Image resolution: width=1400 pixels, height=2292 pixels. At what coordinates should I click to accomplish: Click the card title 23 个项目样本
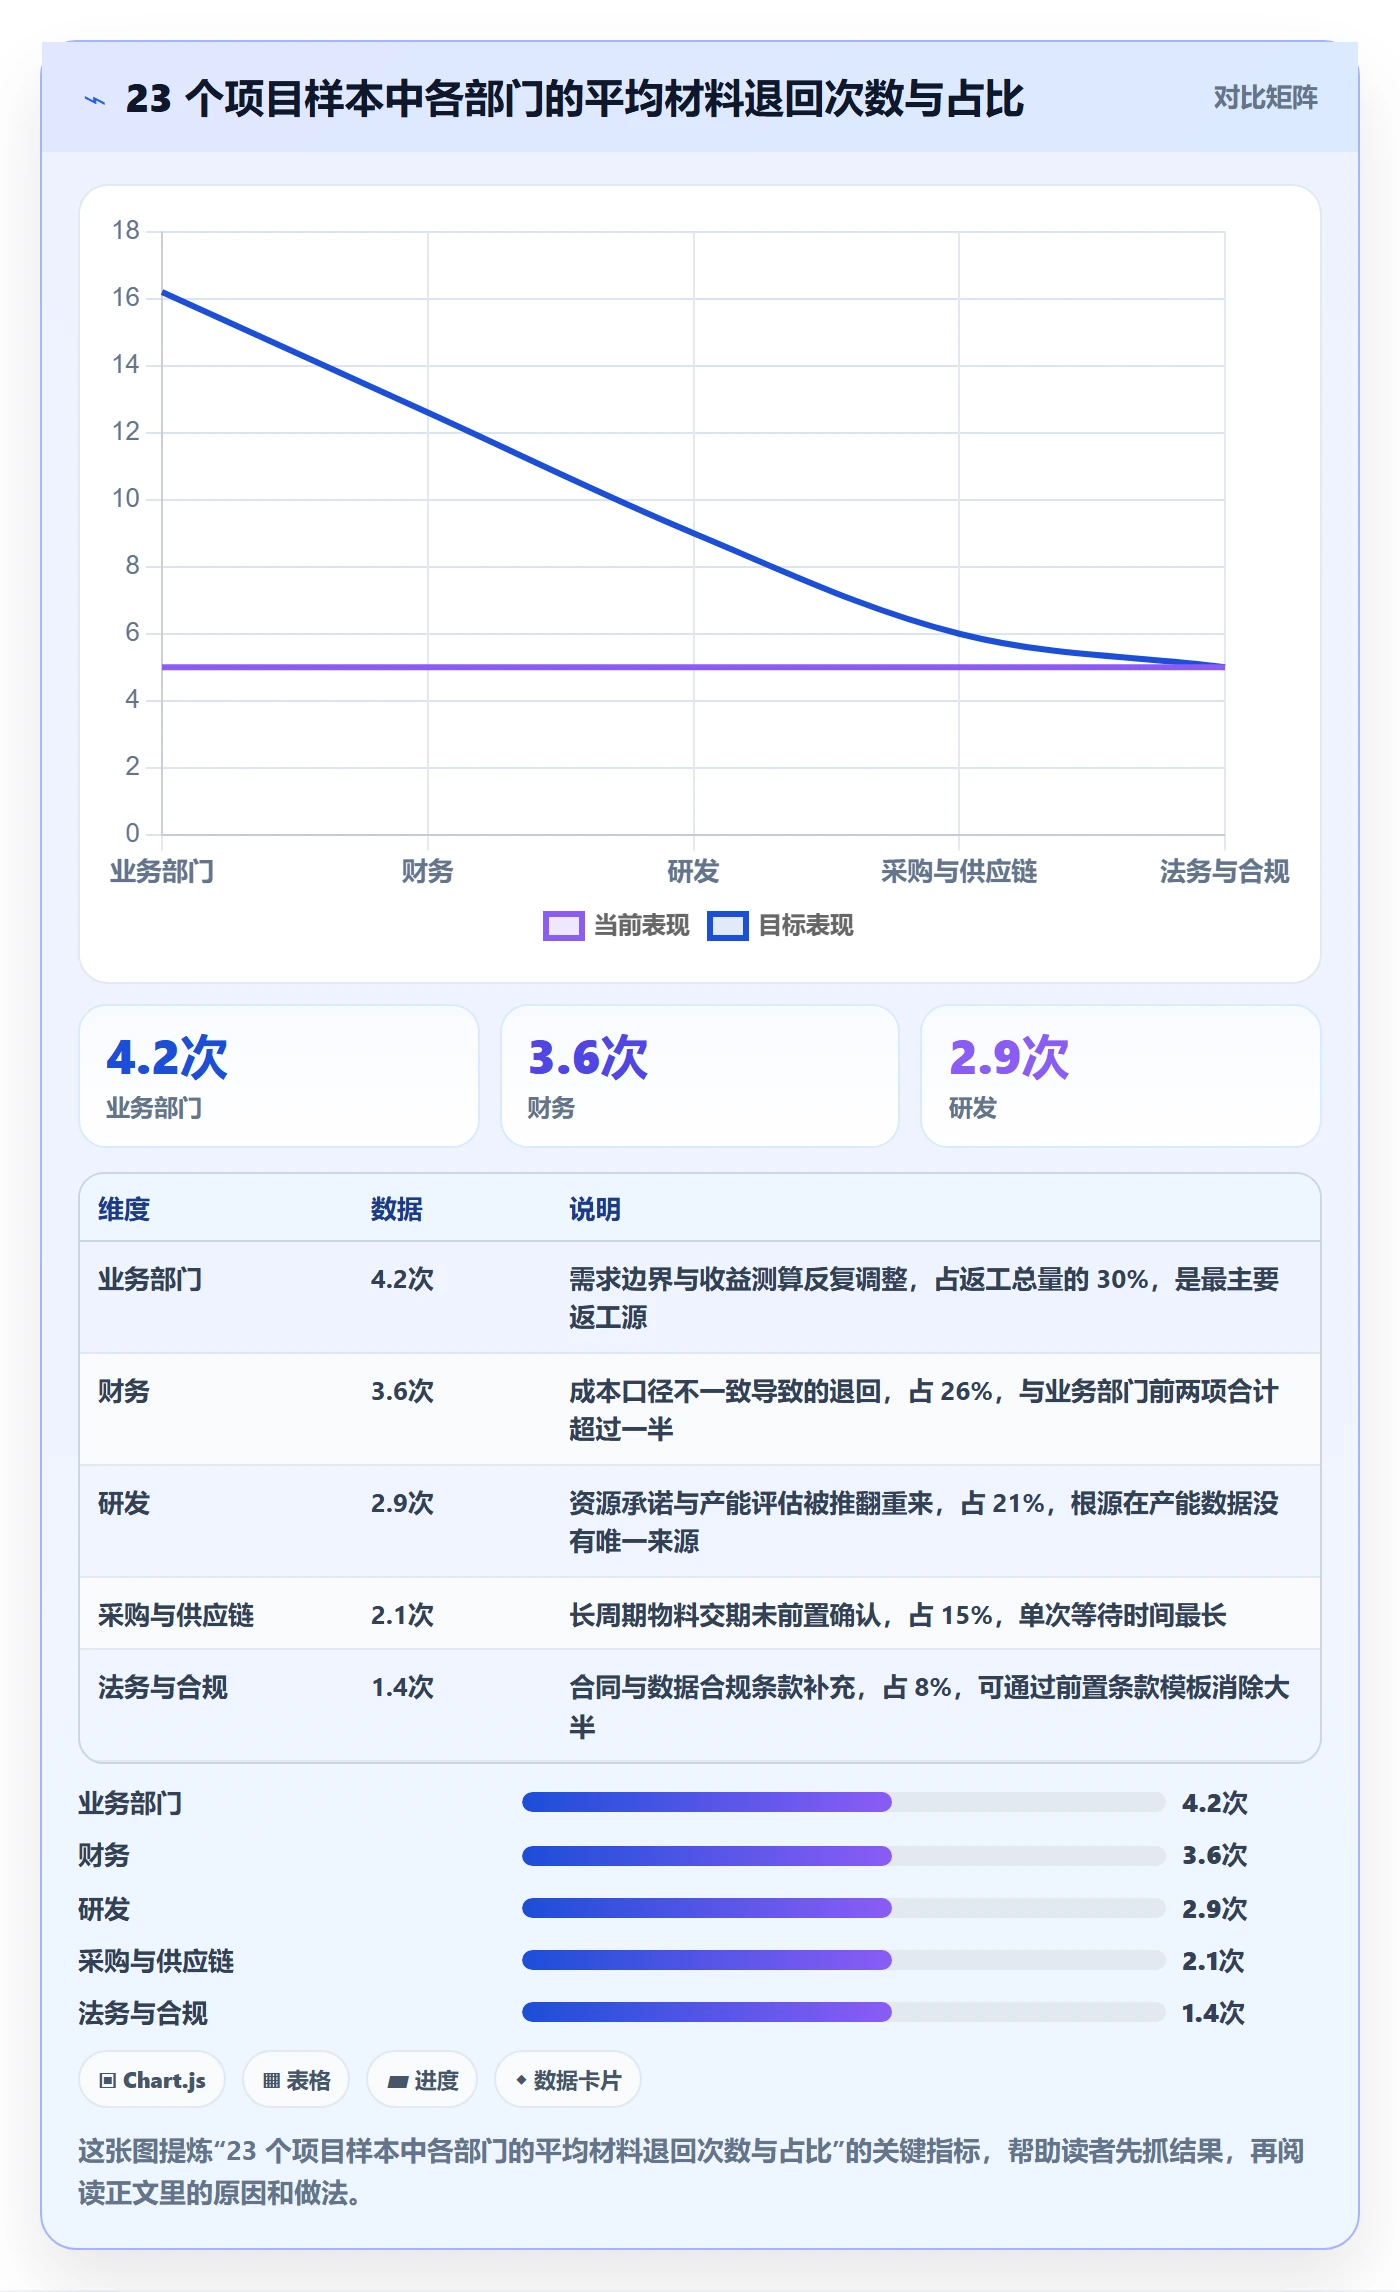pyautogui.click(x=575, y=99)
